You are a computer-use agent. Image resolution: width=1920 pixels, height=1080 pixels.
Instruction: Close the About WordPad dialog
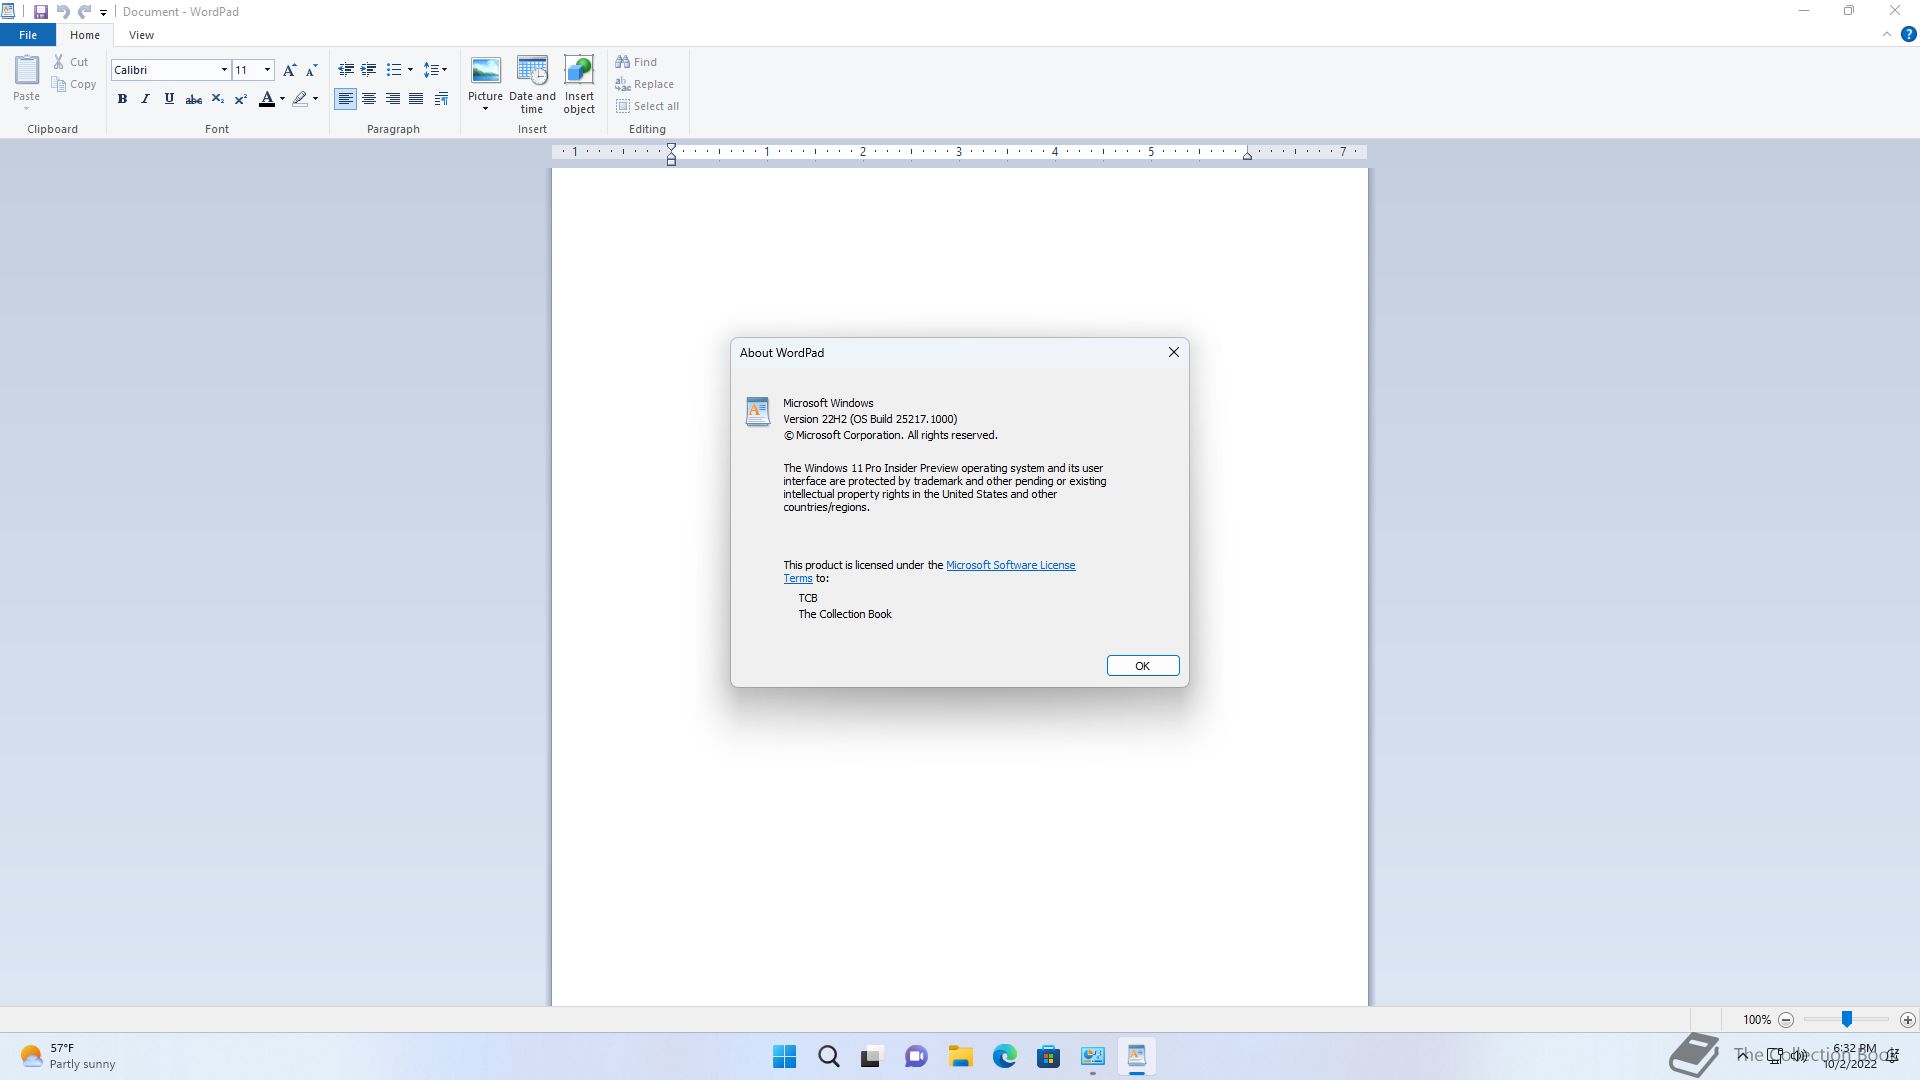(x=1174, y=352)
